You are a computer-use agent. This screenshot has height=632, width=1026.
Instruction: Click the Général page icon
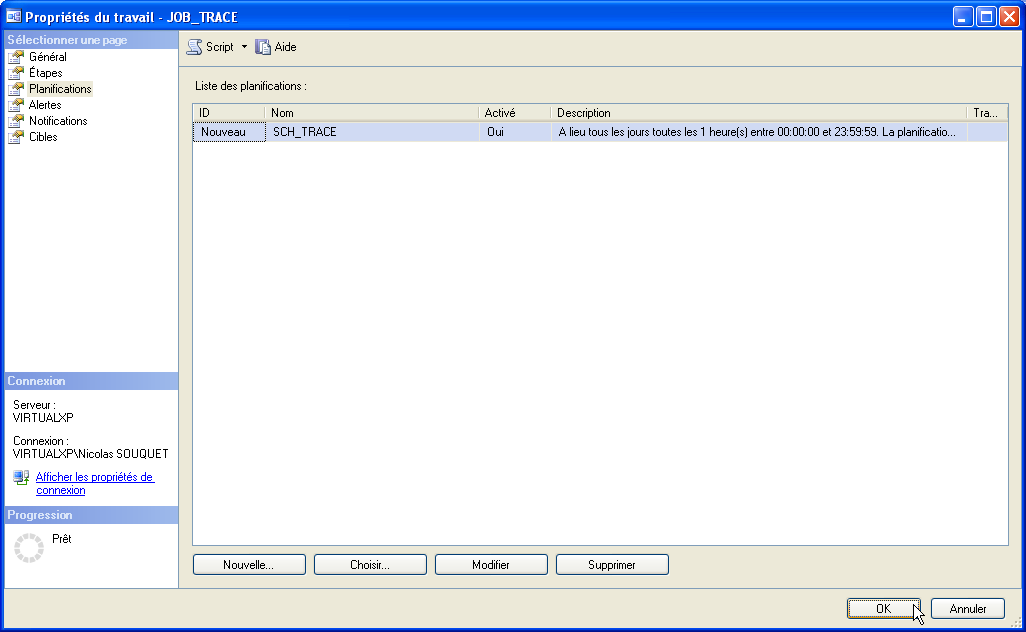click(16, 57)
